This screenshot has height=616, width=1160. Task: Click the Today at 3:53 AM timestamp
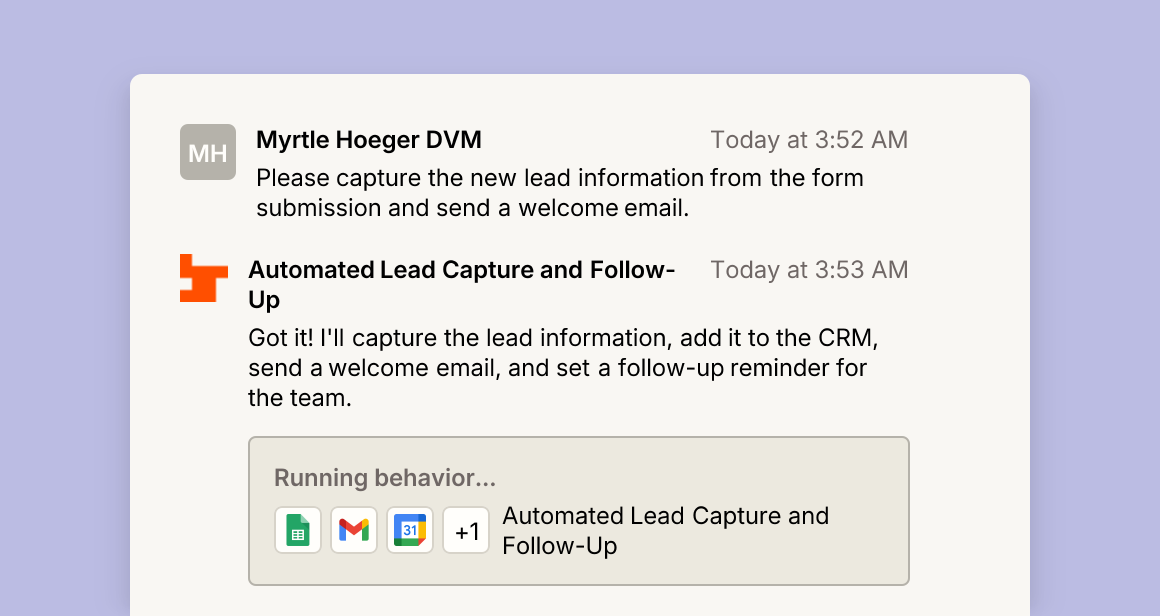809,270
